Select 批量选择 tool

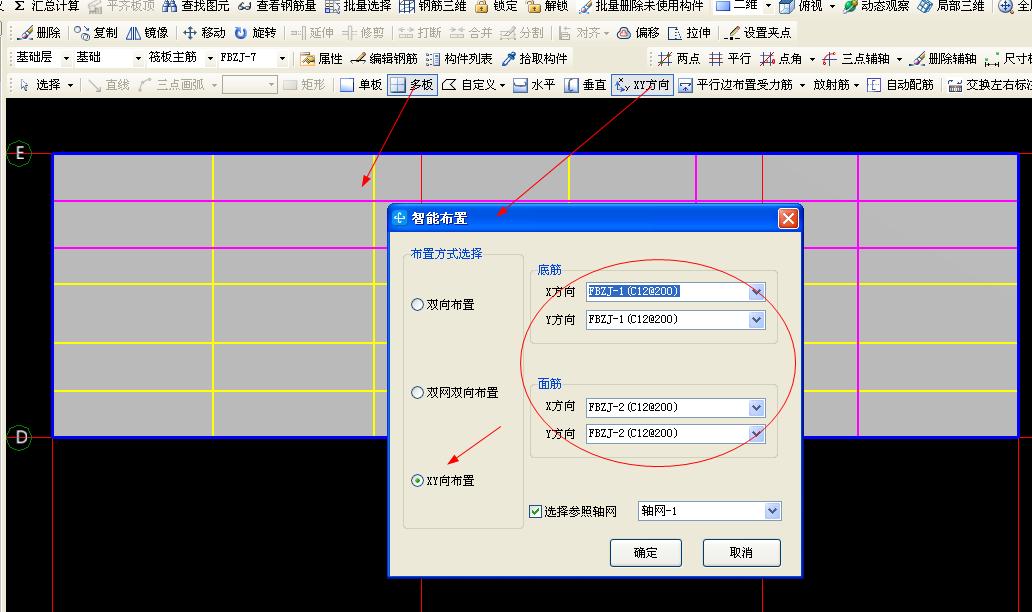click(x=358, y=6)
